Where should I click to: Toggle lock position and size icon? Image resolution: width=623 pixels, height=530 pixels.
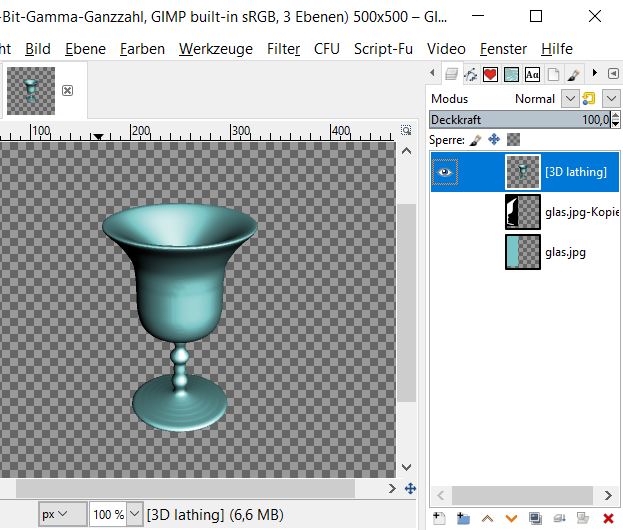[x=494, y=140]
